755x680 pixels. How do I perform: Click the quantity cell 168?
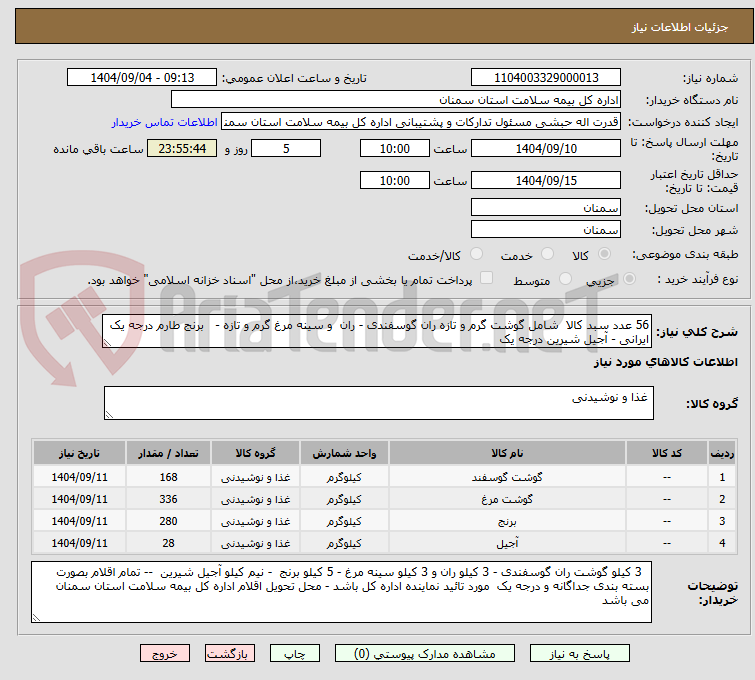pyautogui.click(x=168, y=477)
